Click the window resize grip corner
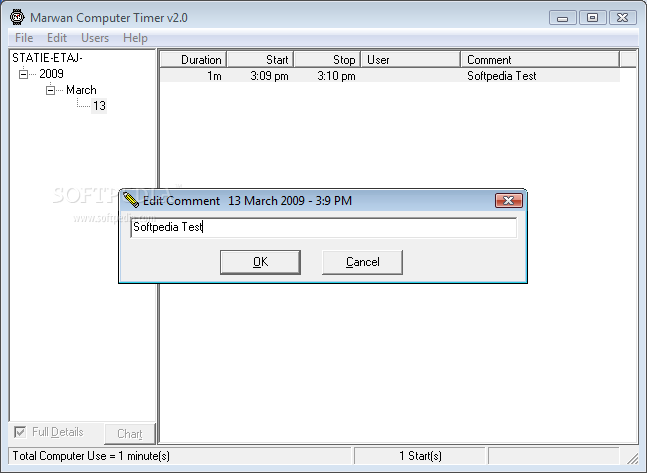The height and width of the screenshot is (473, 647). tap(632, 458)
